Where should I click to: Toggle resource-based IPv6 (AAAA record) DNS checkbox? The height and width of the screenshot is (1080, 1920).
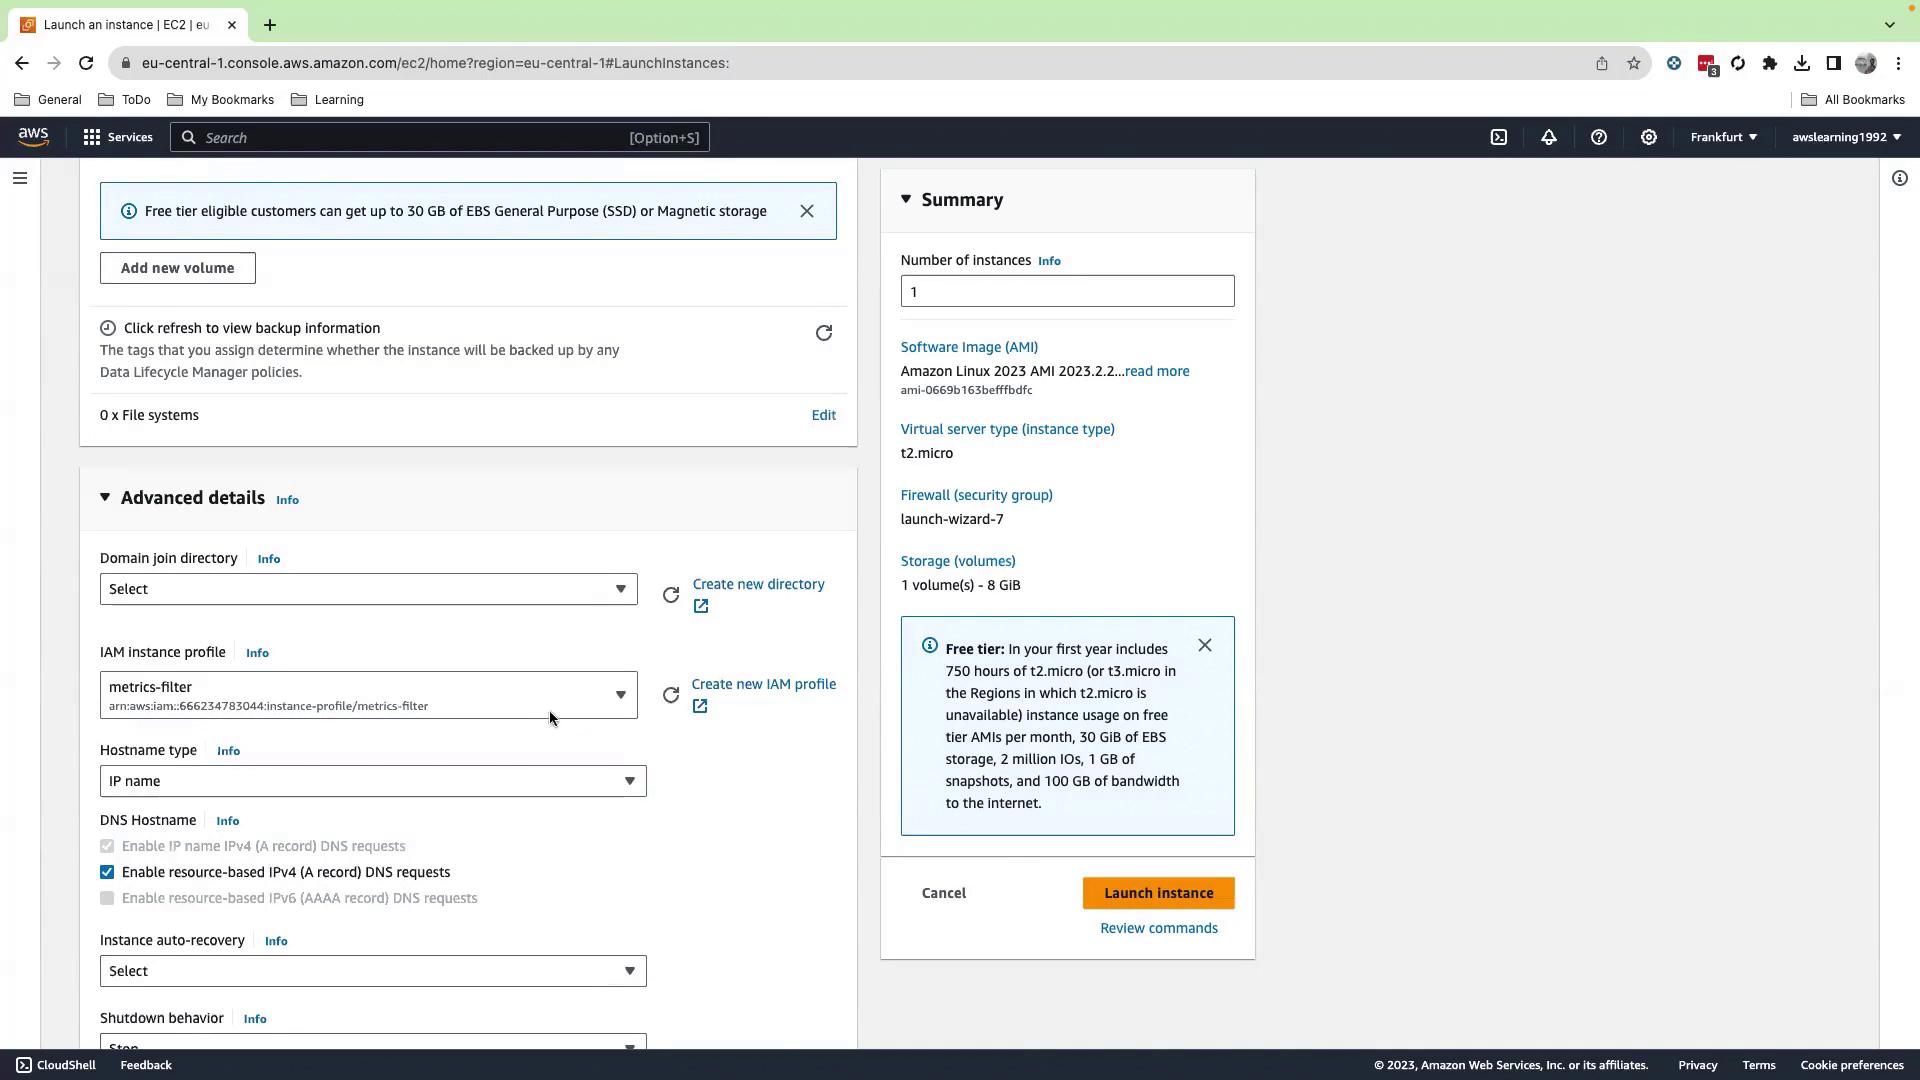point(107,898)
